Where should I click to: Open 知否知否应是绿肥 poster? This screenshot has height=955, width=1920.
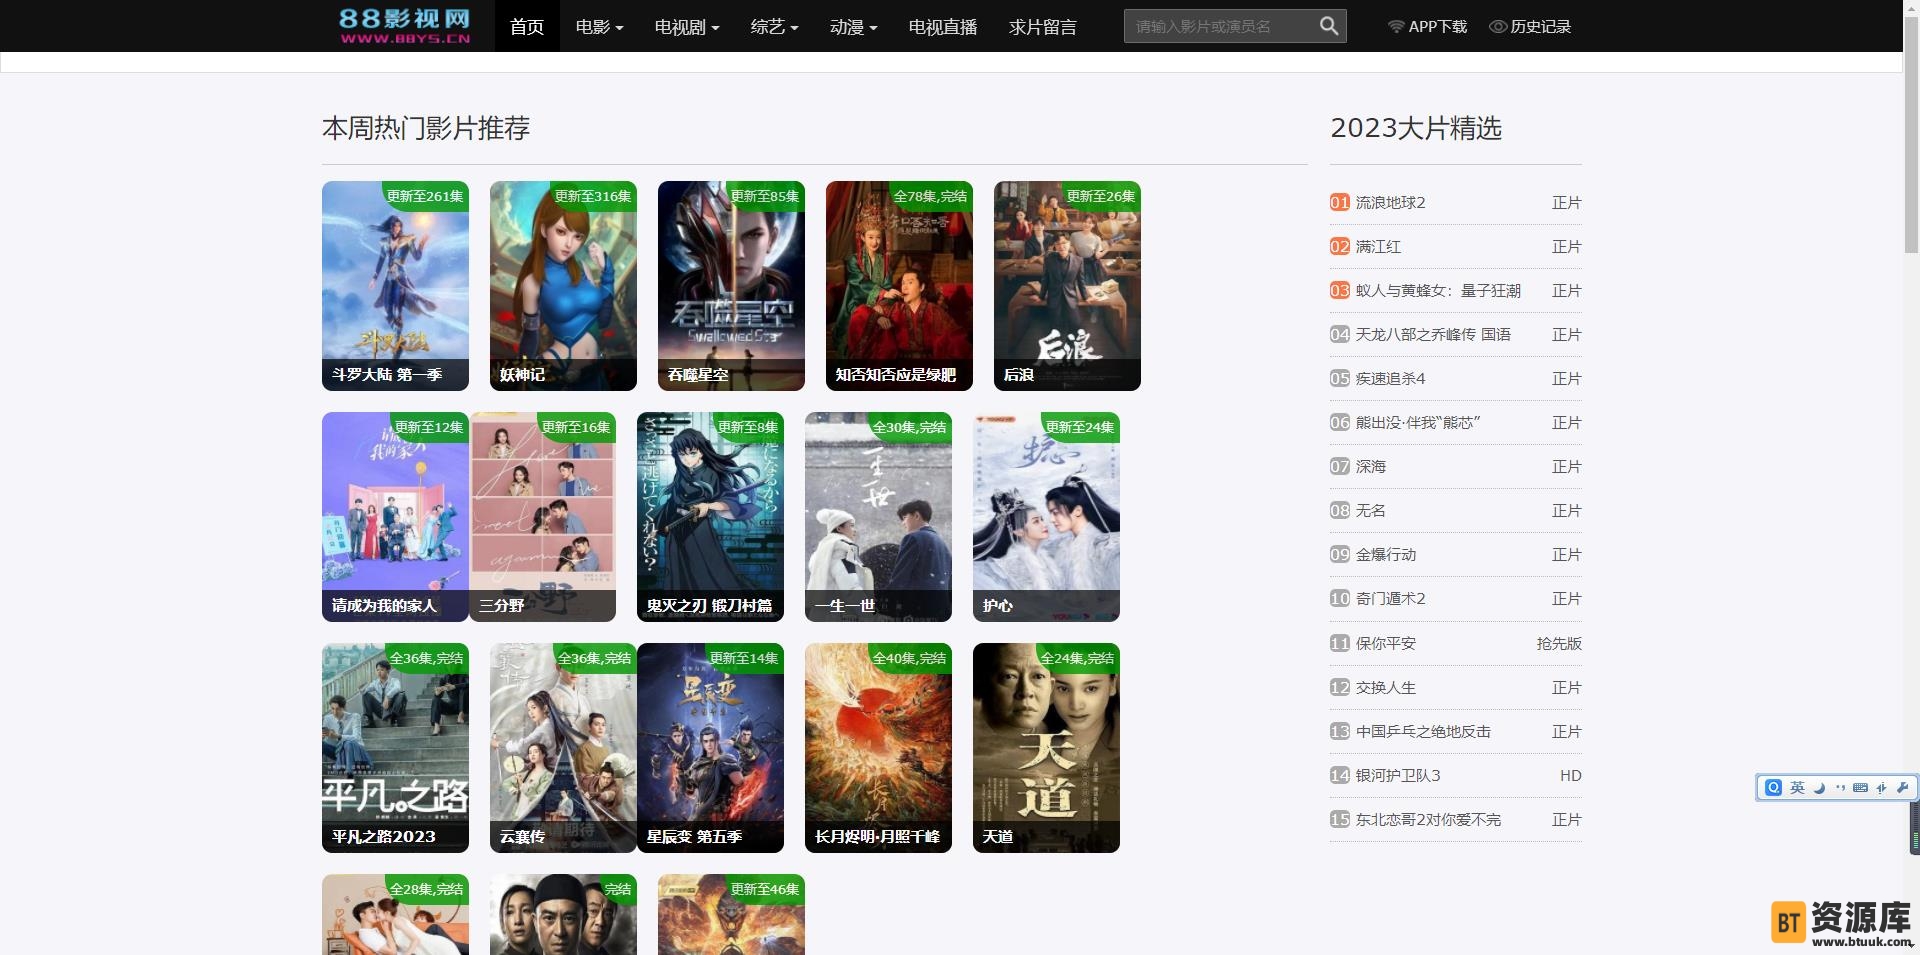(x=899, y=286)
